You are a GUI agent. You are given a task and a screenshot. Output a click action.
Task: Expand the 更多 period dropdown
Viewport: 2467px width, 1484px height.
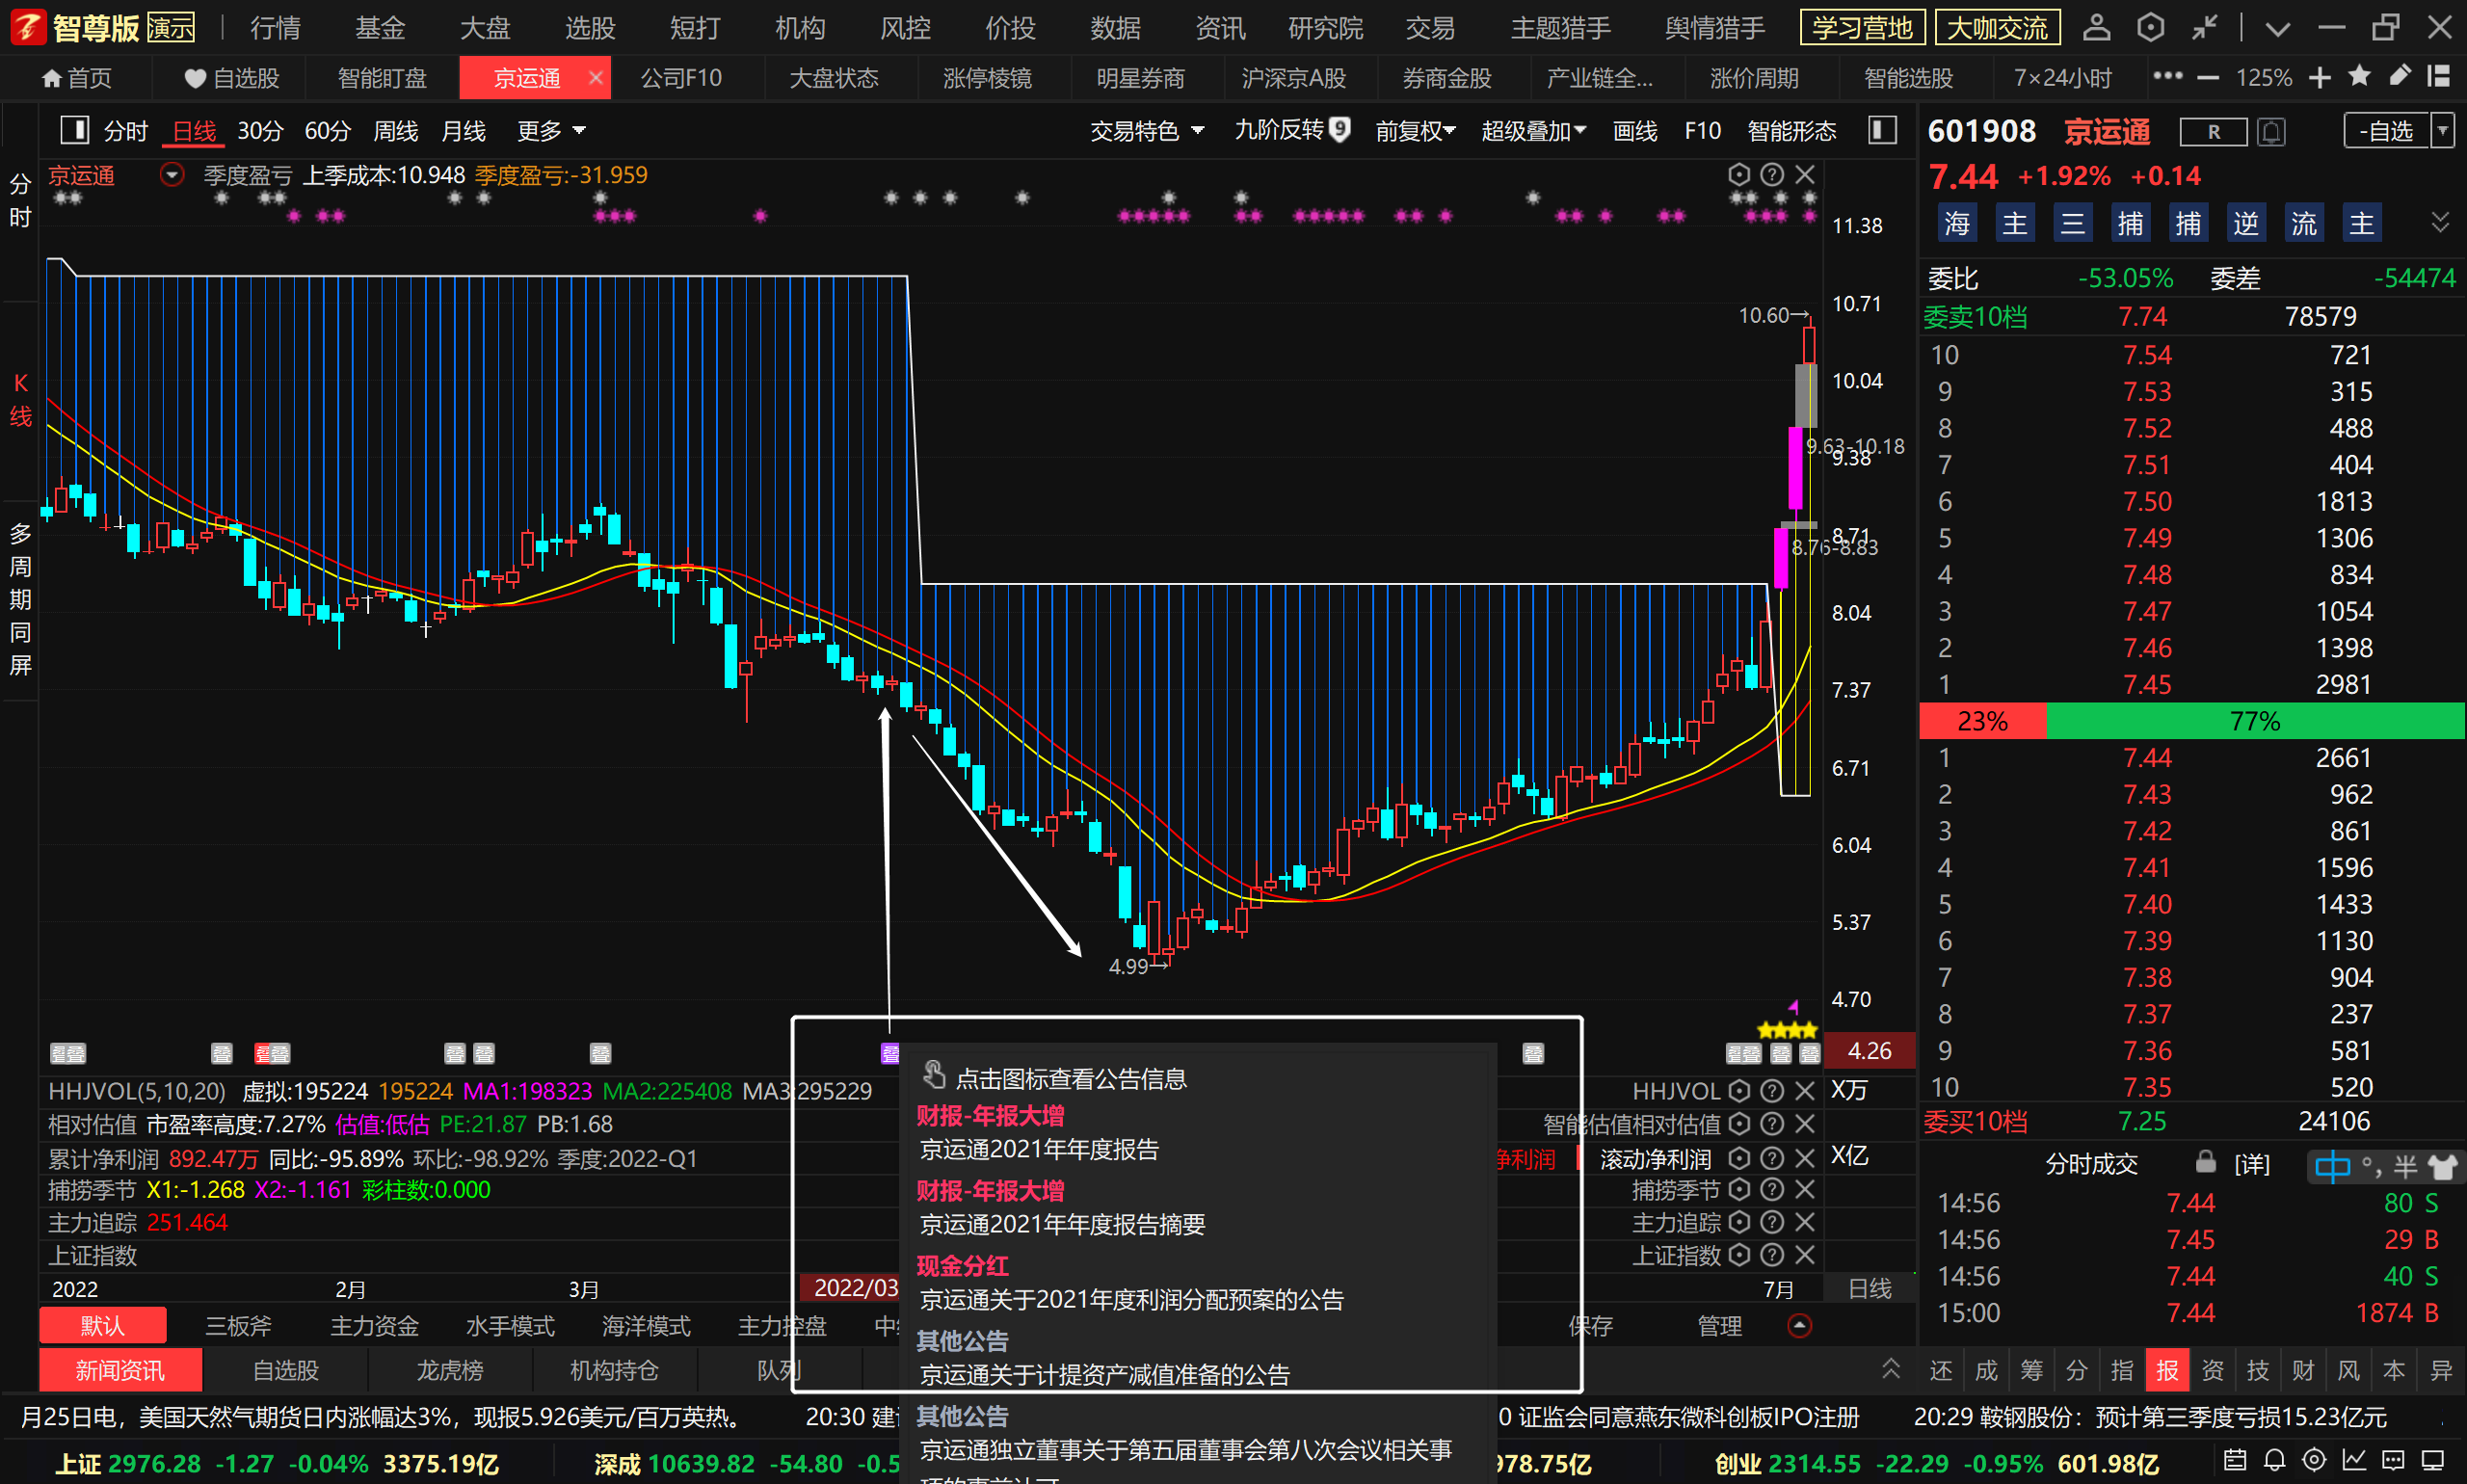[x=551, y=131]
